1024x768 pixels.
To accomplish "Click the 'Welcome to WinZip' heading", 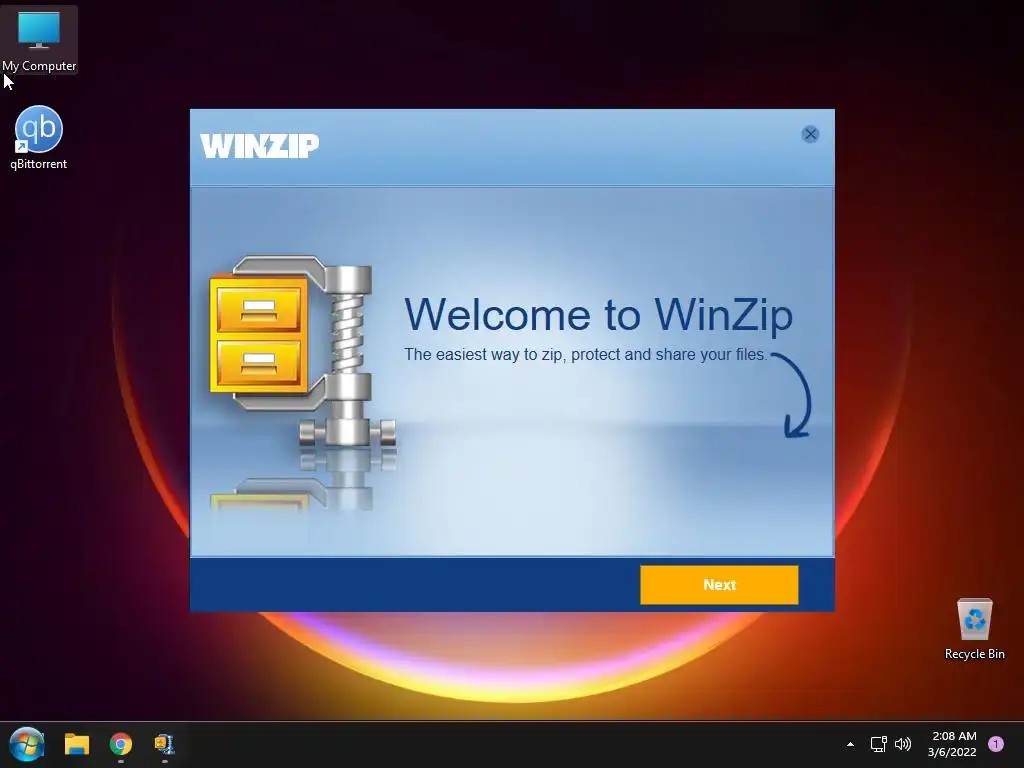I will pos(598,315).
